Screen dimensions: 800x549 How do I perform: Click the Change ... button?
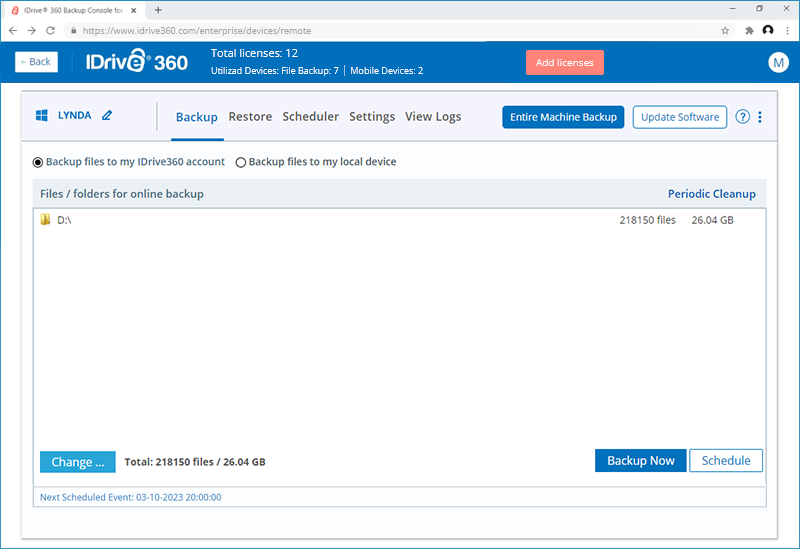click(x=78, y=462)
